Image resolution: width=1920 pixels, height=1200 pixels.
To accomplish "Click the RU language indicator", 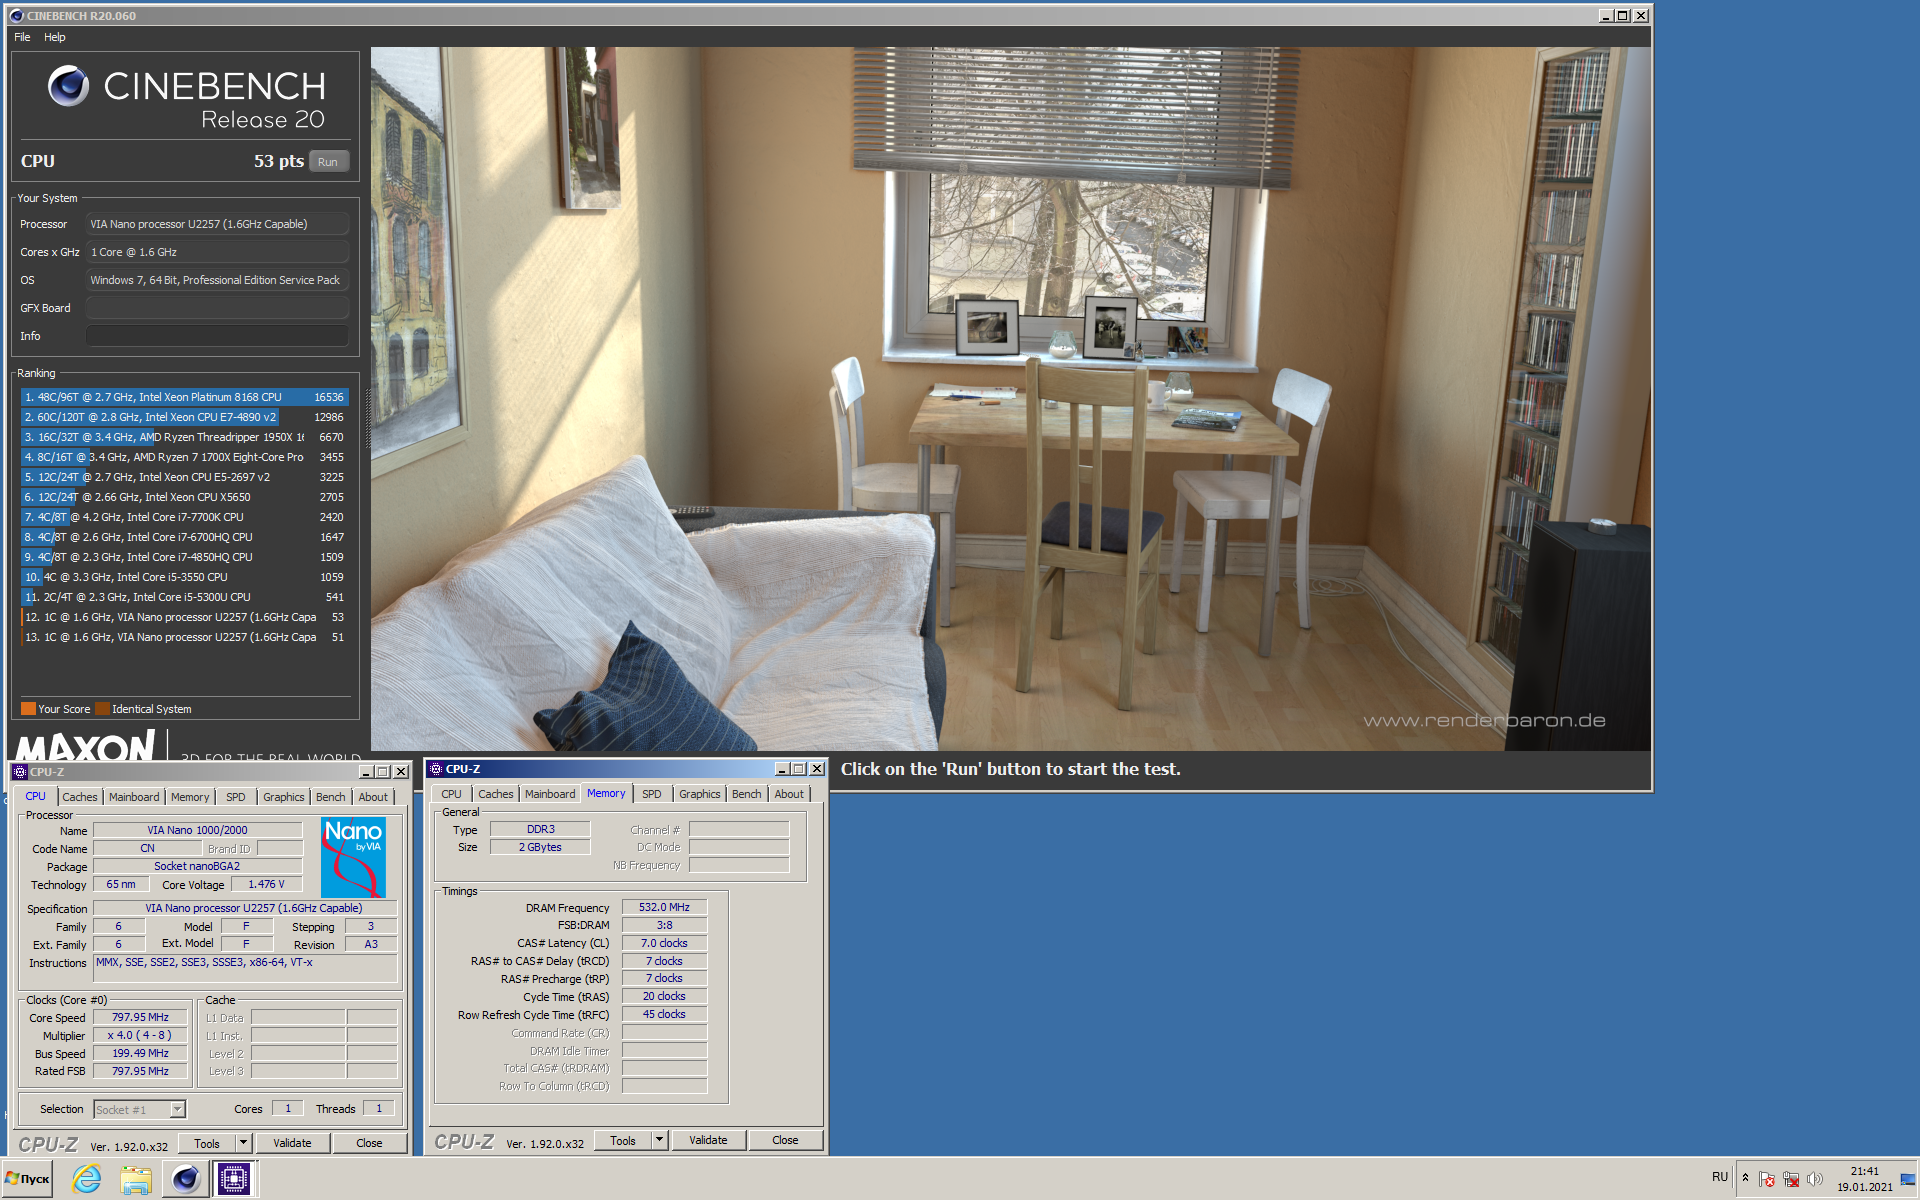I will (x=1719, y=1177).
